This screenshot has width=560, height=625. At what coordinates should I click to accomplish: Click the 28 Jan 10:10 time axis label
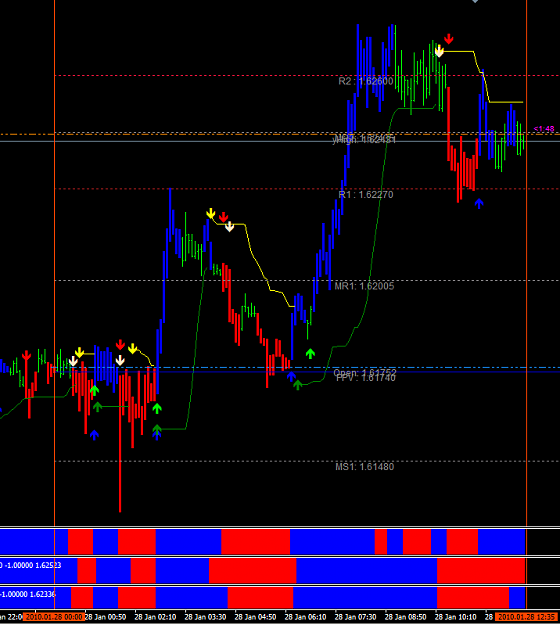[x=455, y=617]
